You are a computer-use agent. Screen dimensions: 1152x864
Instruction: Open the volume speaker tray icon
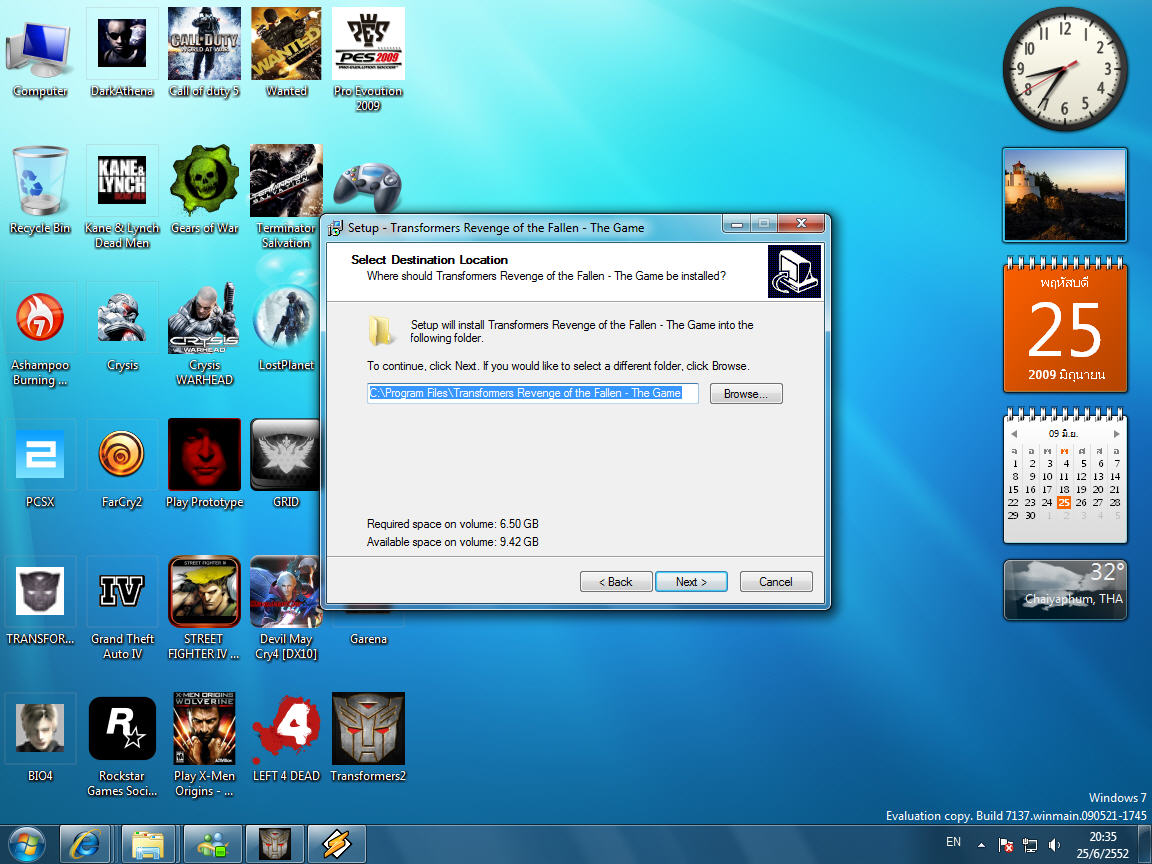(1054, 845)
